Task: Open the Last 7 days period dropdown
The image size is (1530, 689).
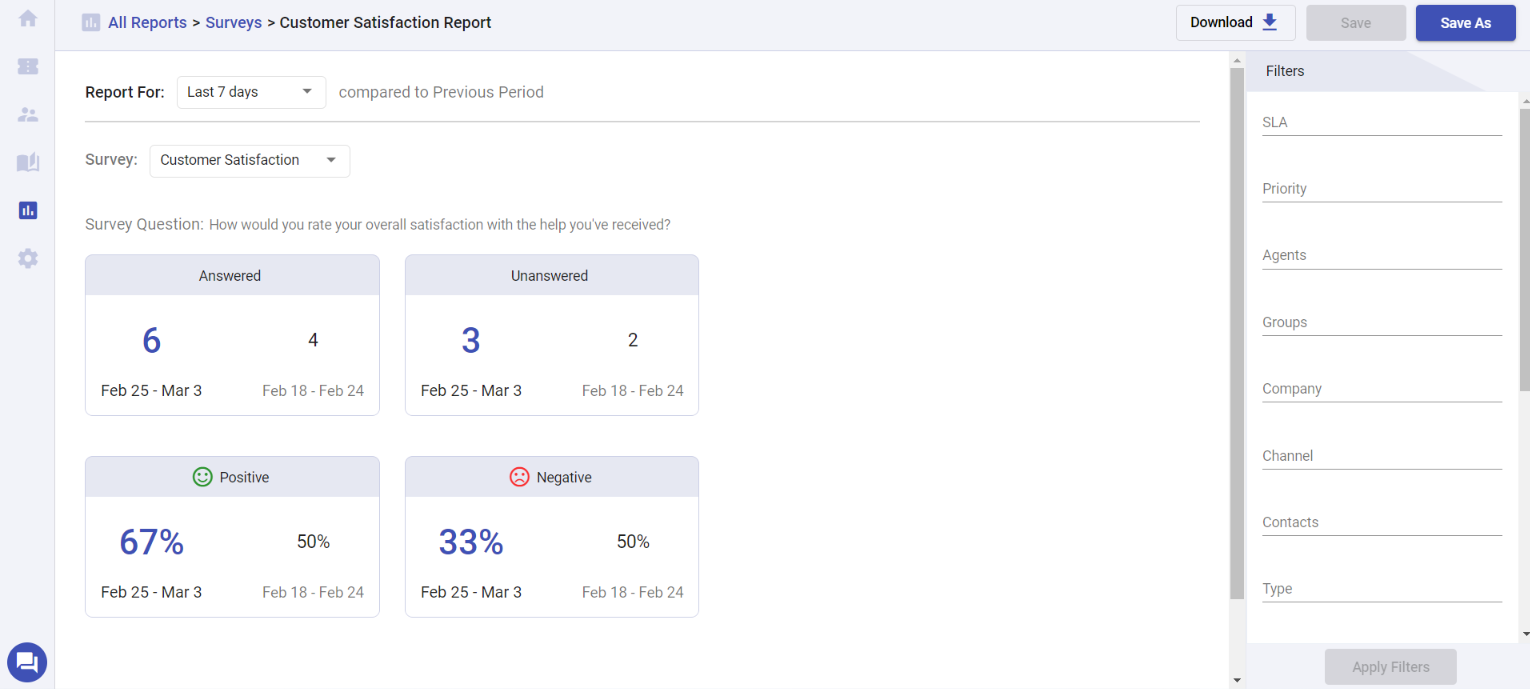Action: (x=251, y=92)
